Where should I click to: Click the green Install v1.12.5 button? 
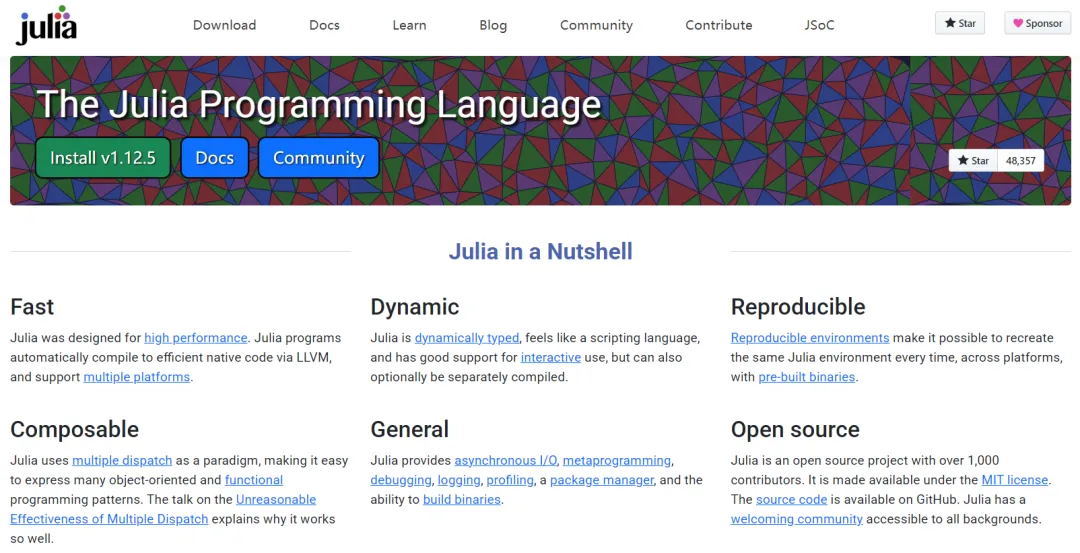coord(103,158)
